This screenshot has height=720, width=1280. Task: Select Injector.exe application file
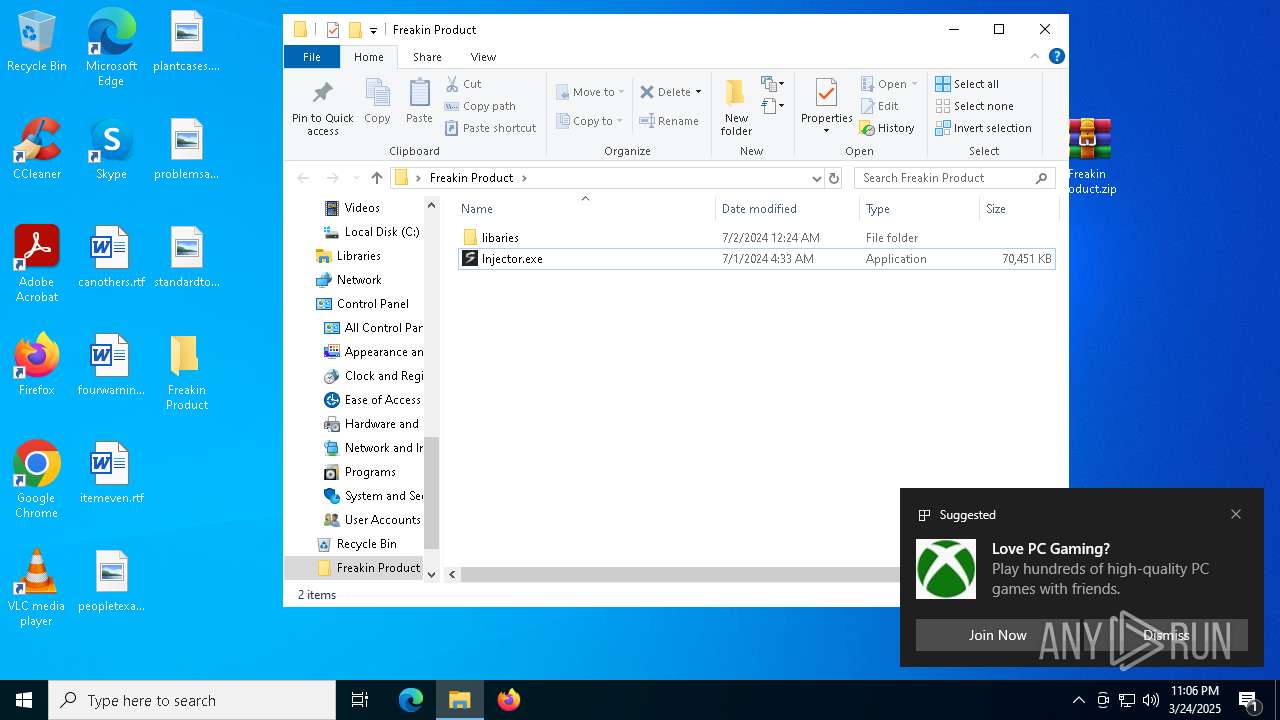tap(757, 259)
